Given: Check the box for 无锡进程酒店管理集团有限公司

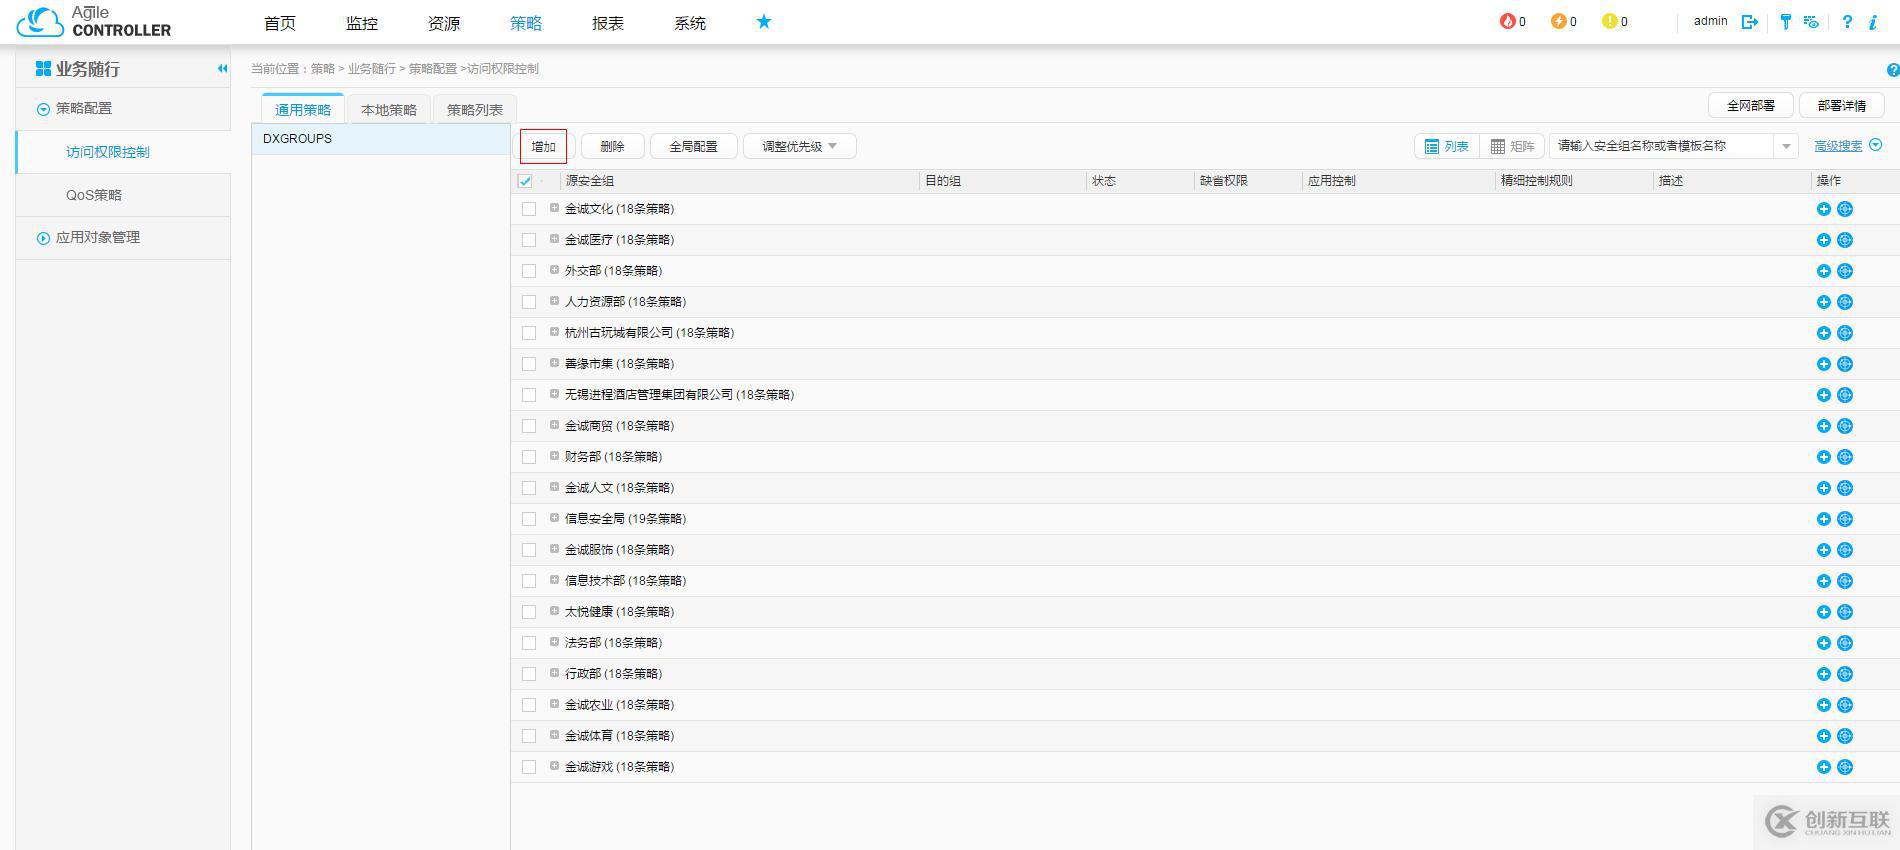Looking at the screenshot, I should [x=529, y=395].
